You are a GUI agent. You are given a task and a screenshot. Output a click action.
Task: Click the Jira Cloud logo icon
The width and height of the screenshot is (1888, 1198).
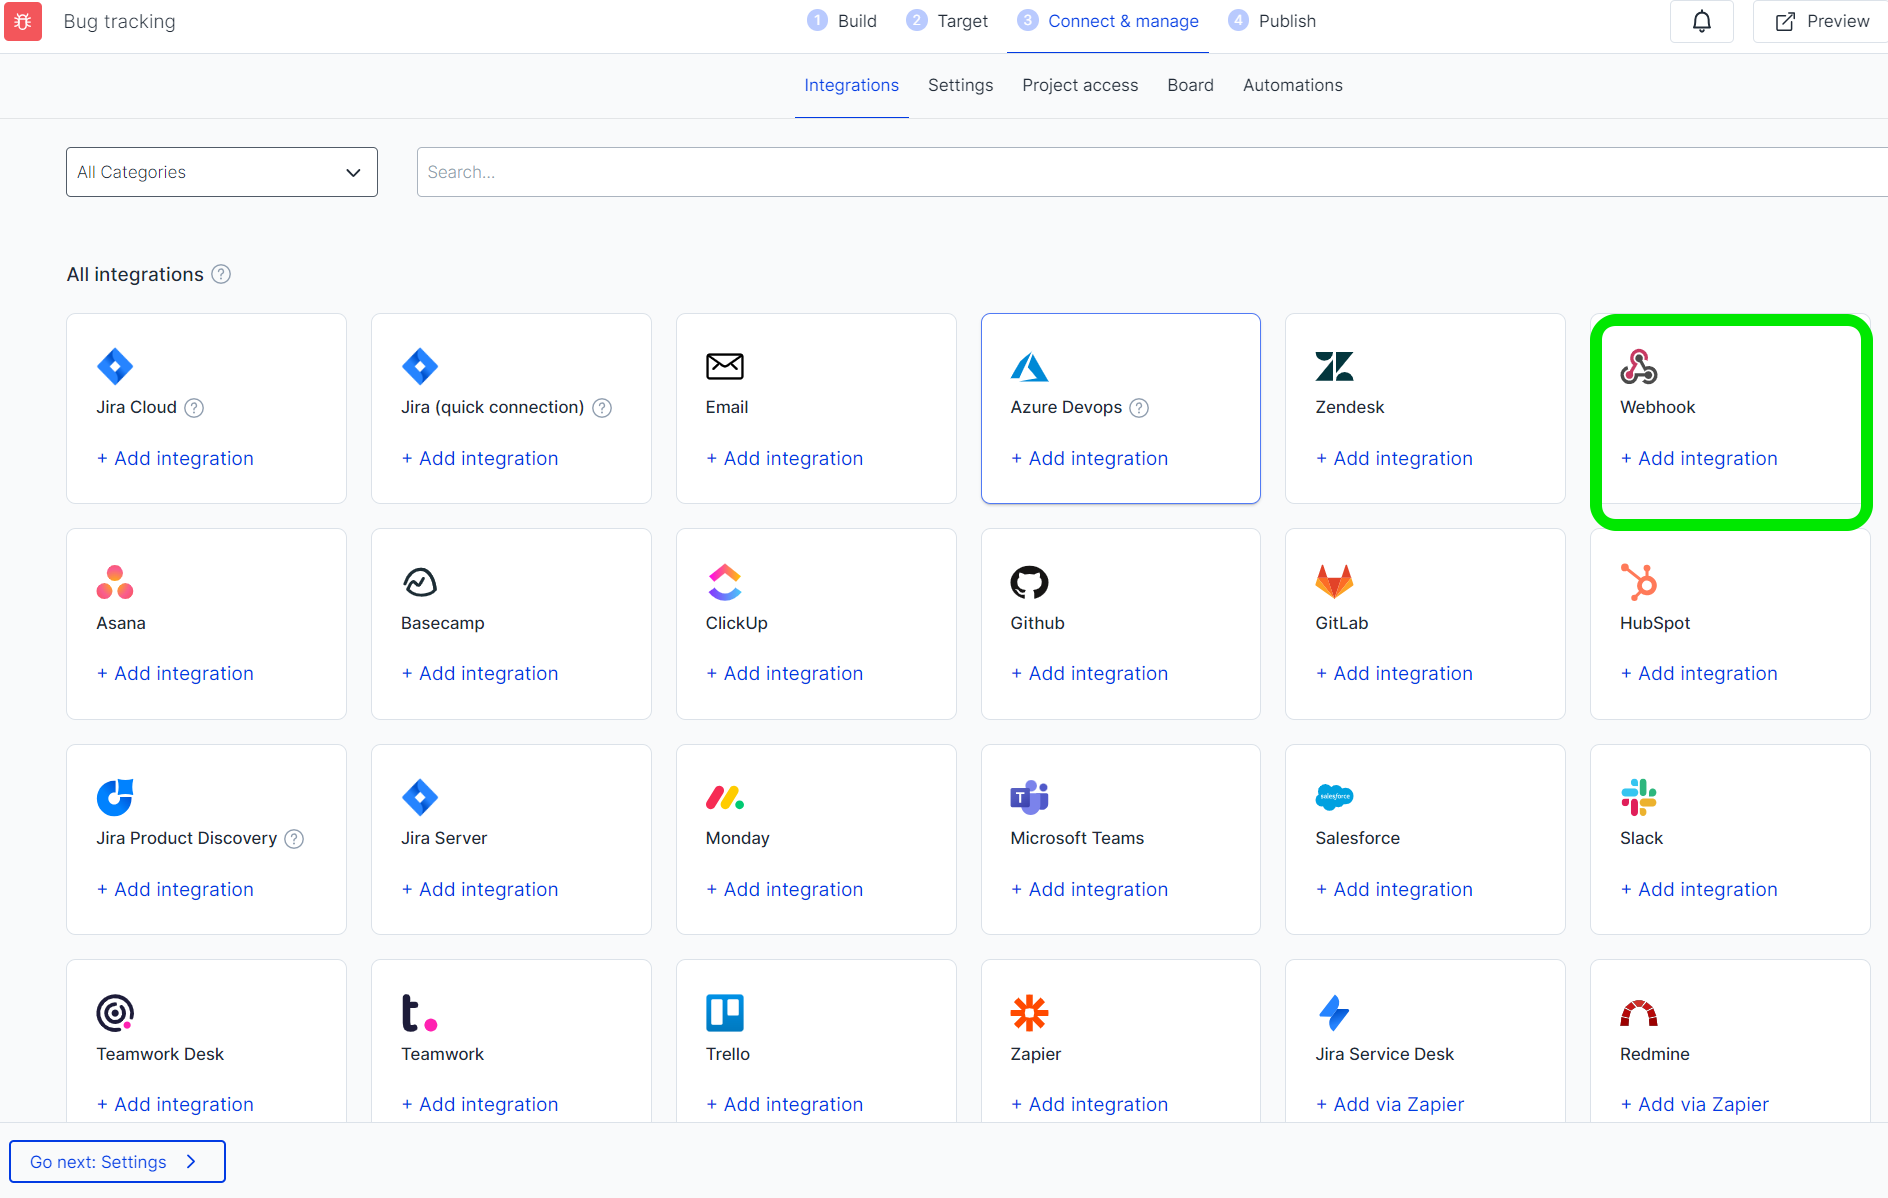[x=115, y=367]
